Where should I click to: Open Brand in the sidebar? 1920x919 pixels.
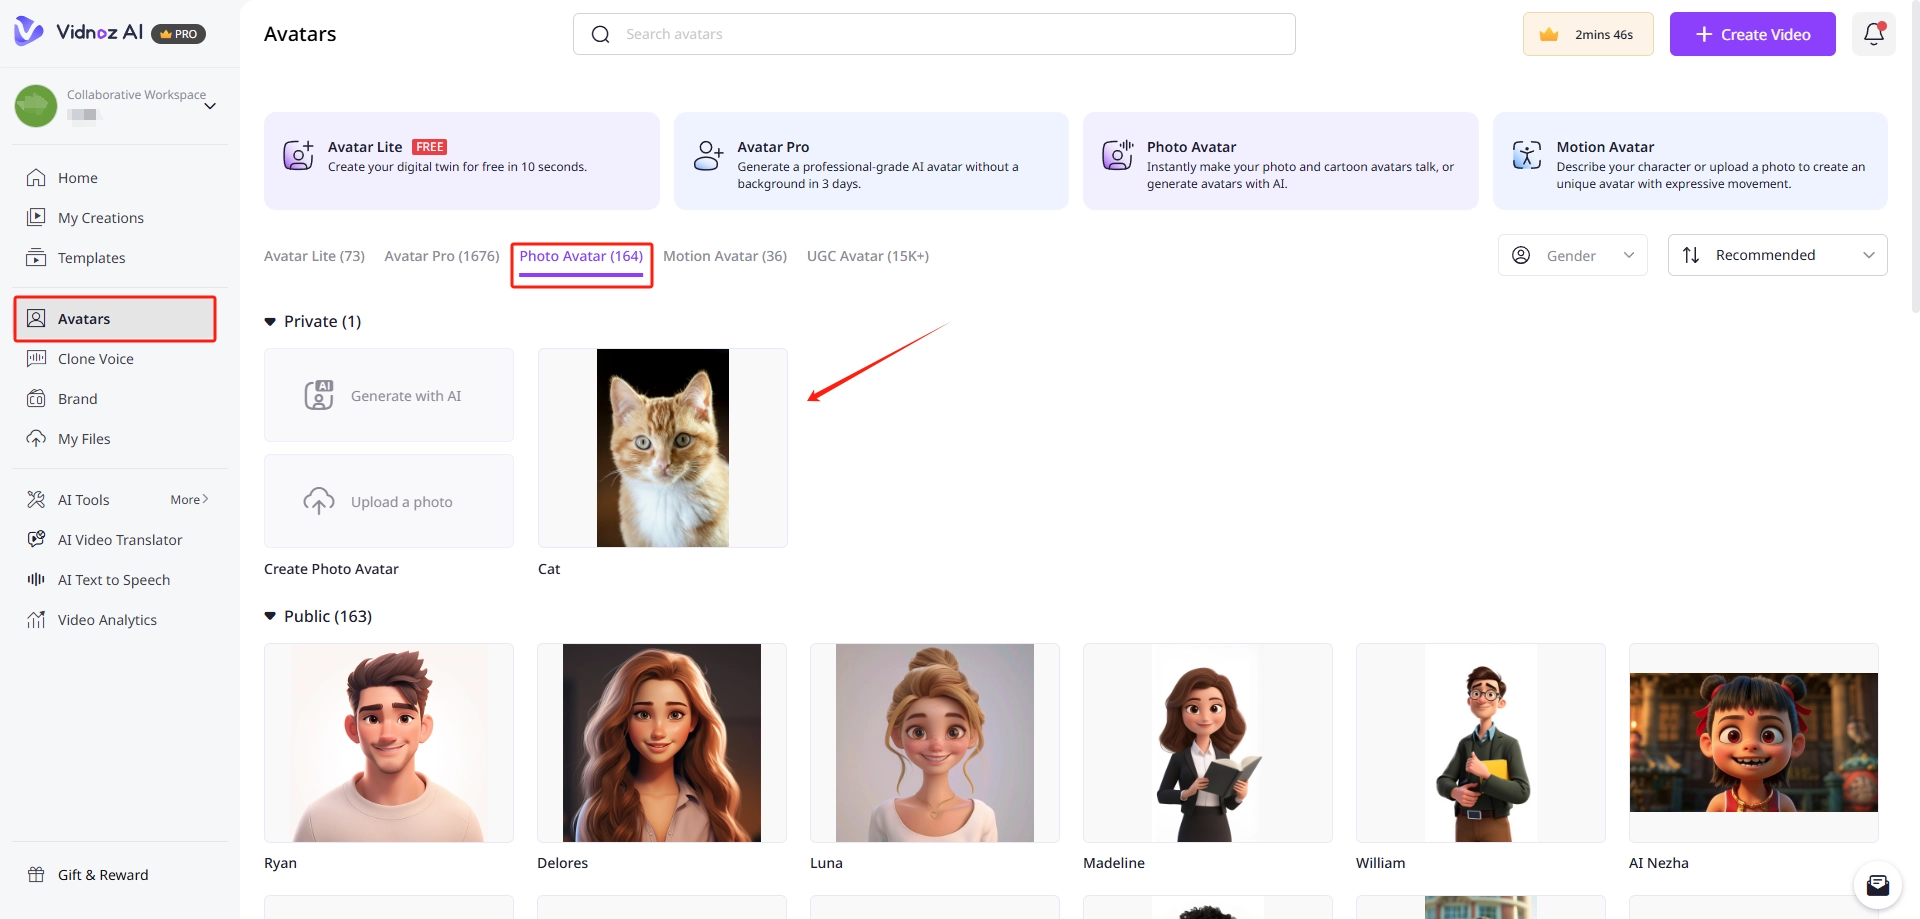(77, 399)
